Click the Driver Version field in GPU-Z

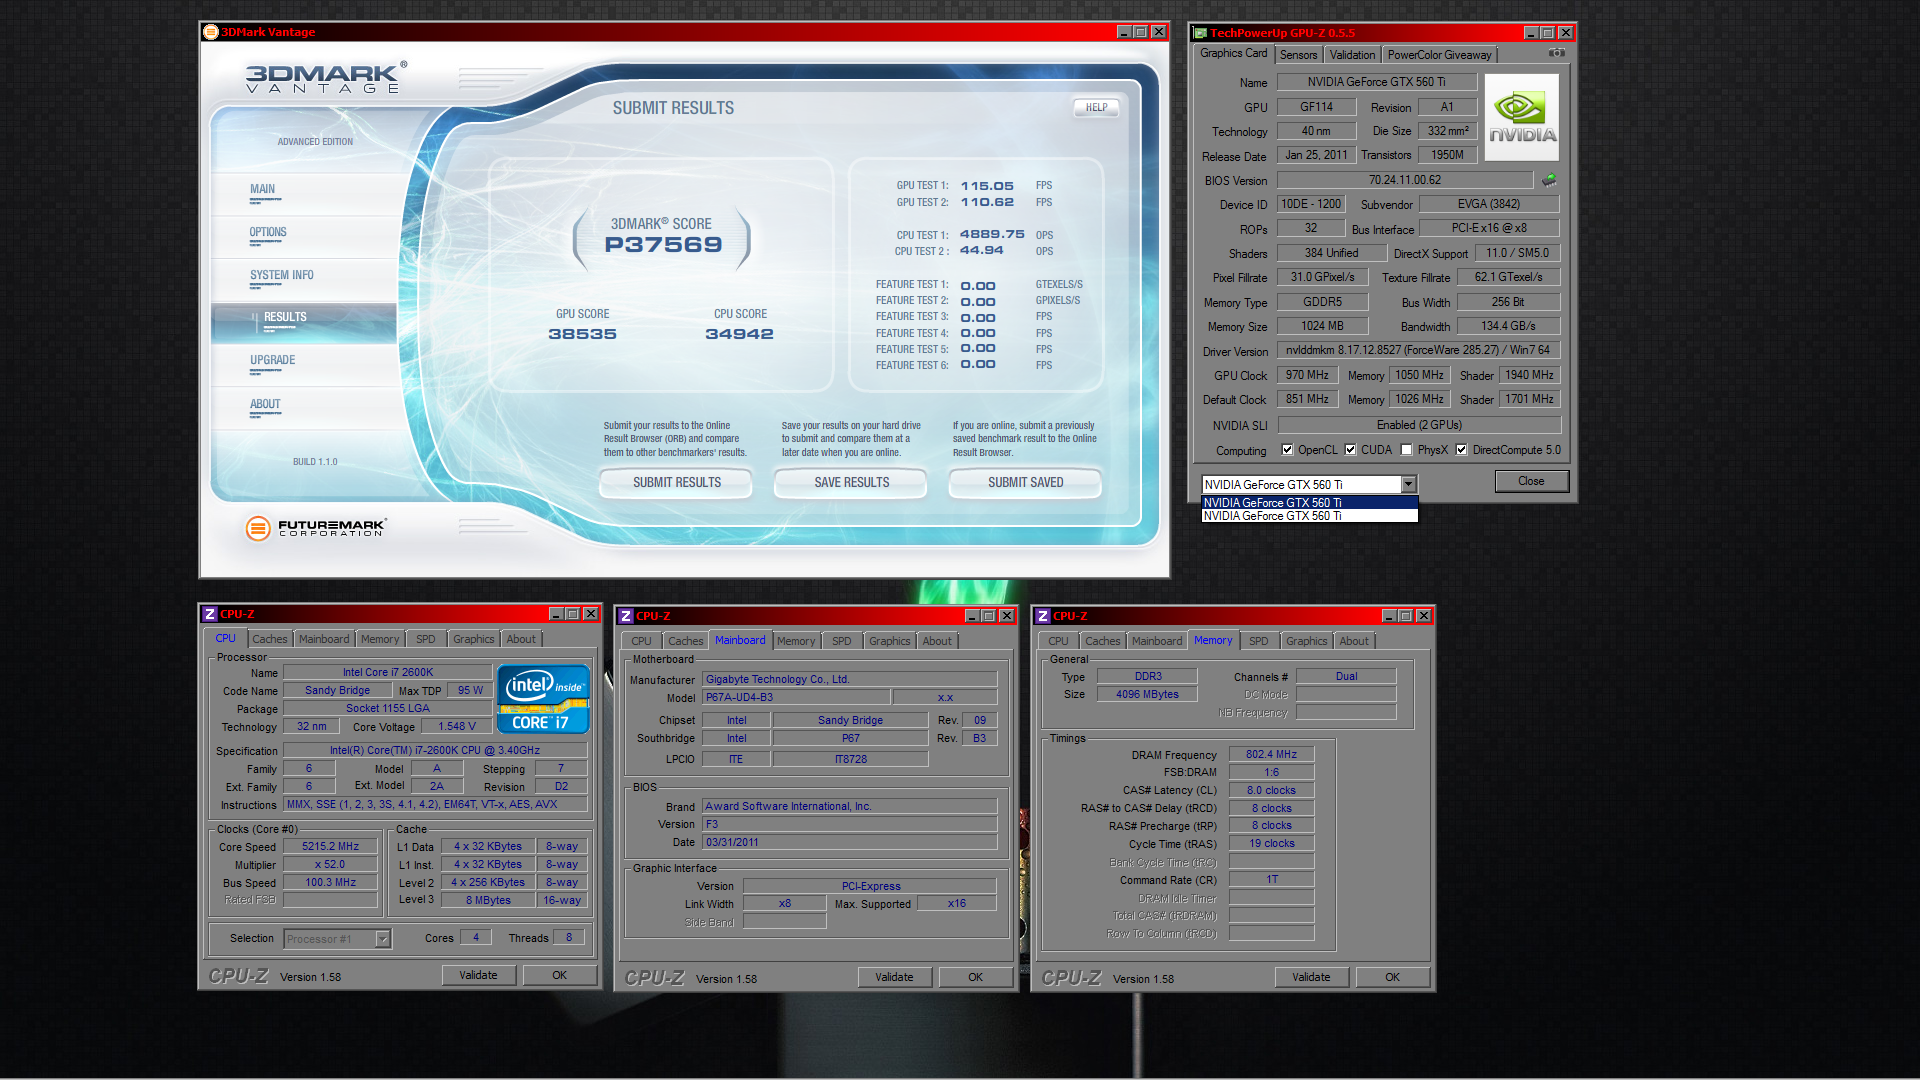[1417, 350]
